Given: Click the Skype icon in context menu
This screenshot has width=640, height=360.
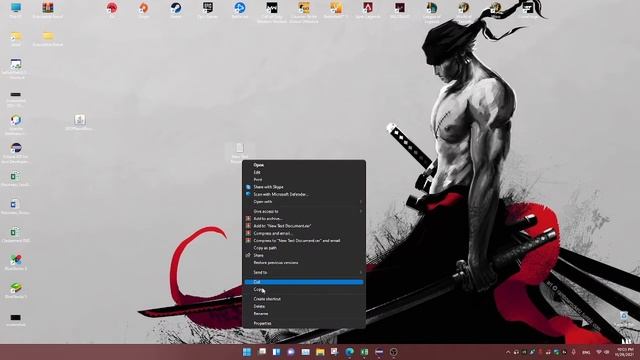Looking at the screenshot, I should pos(248,187).
